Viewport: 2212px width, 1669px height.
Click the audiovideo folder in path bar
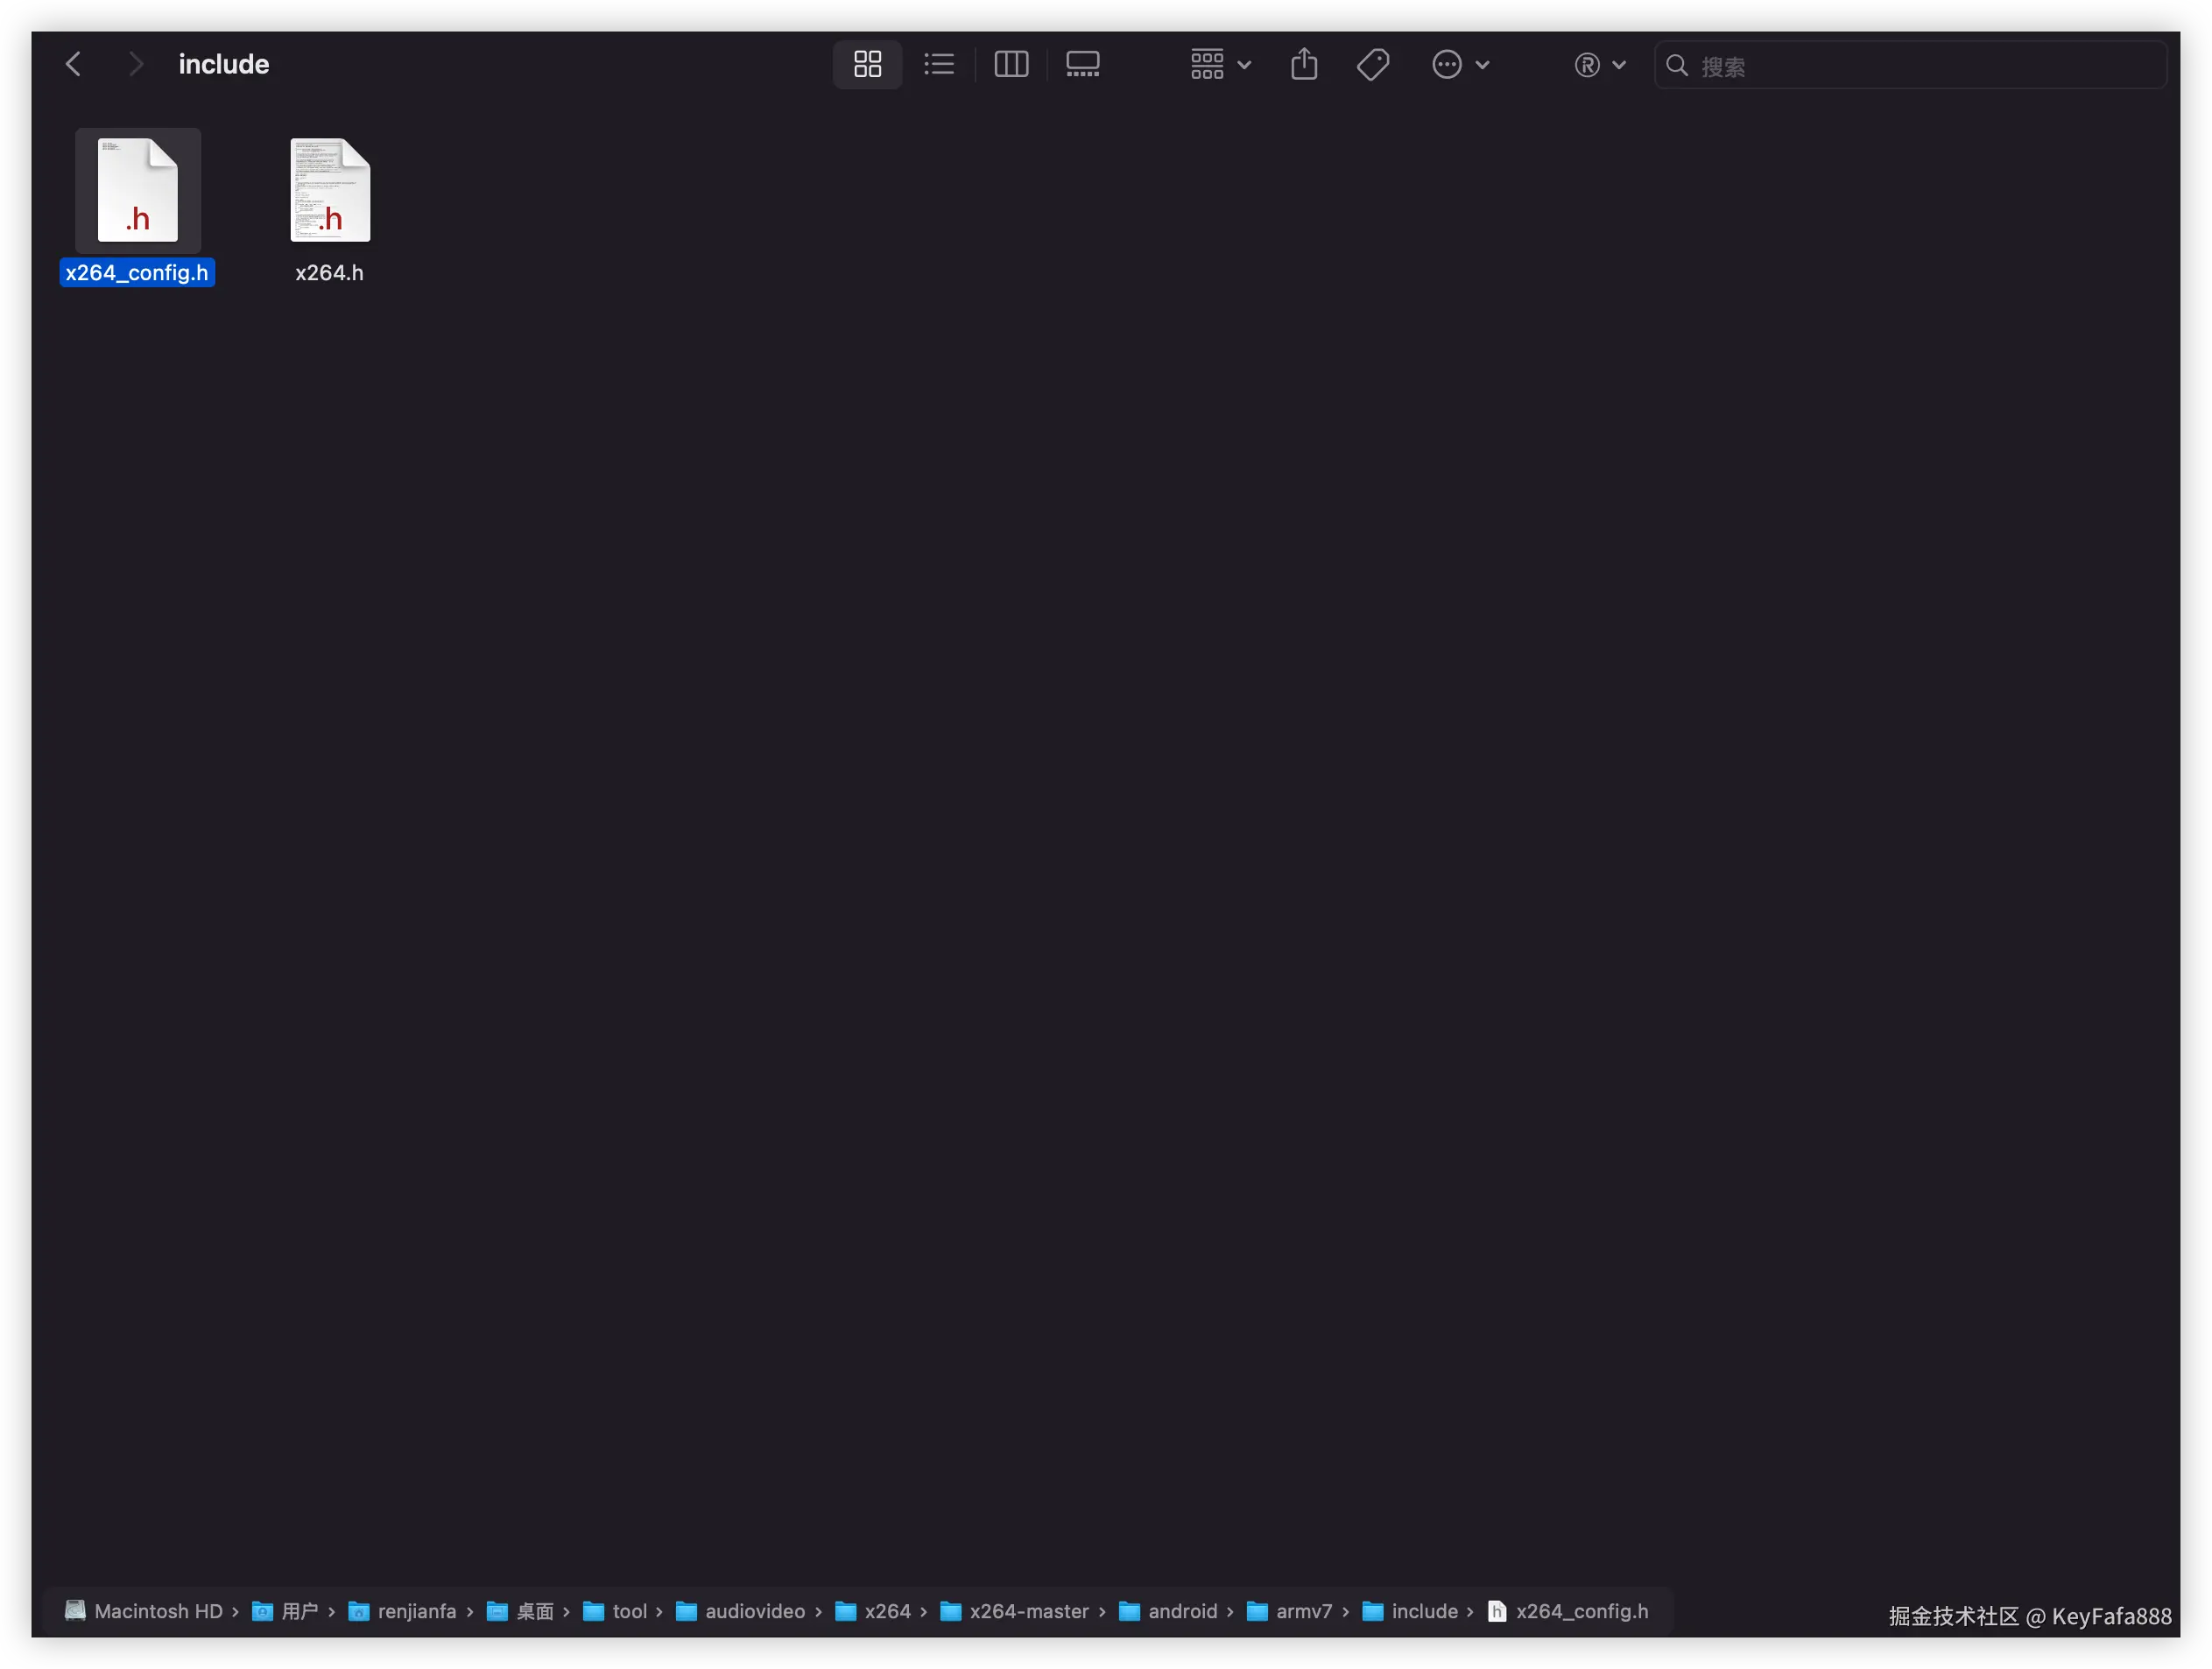pyautogui.click(x=754, y=1611)
